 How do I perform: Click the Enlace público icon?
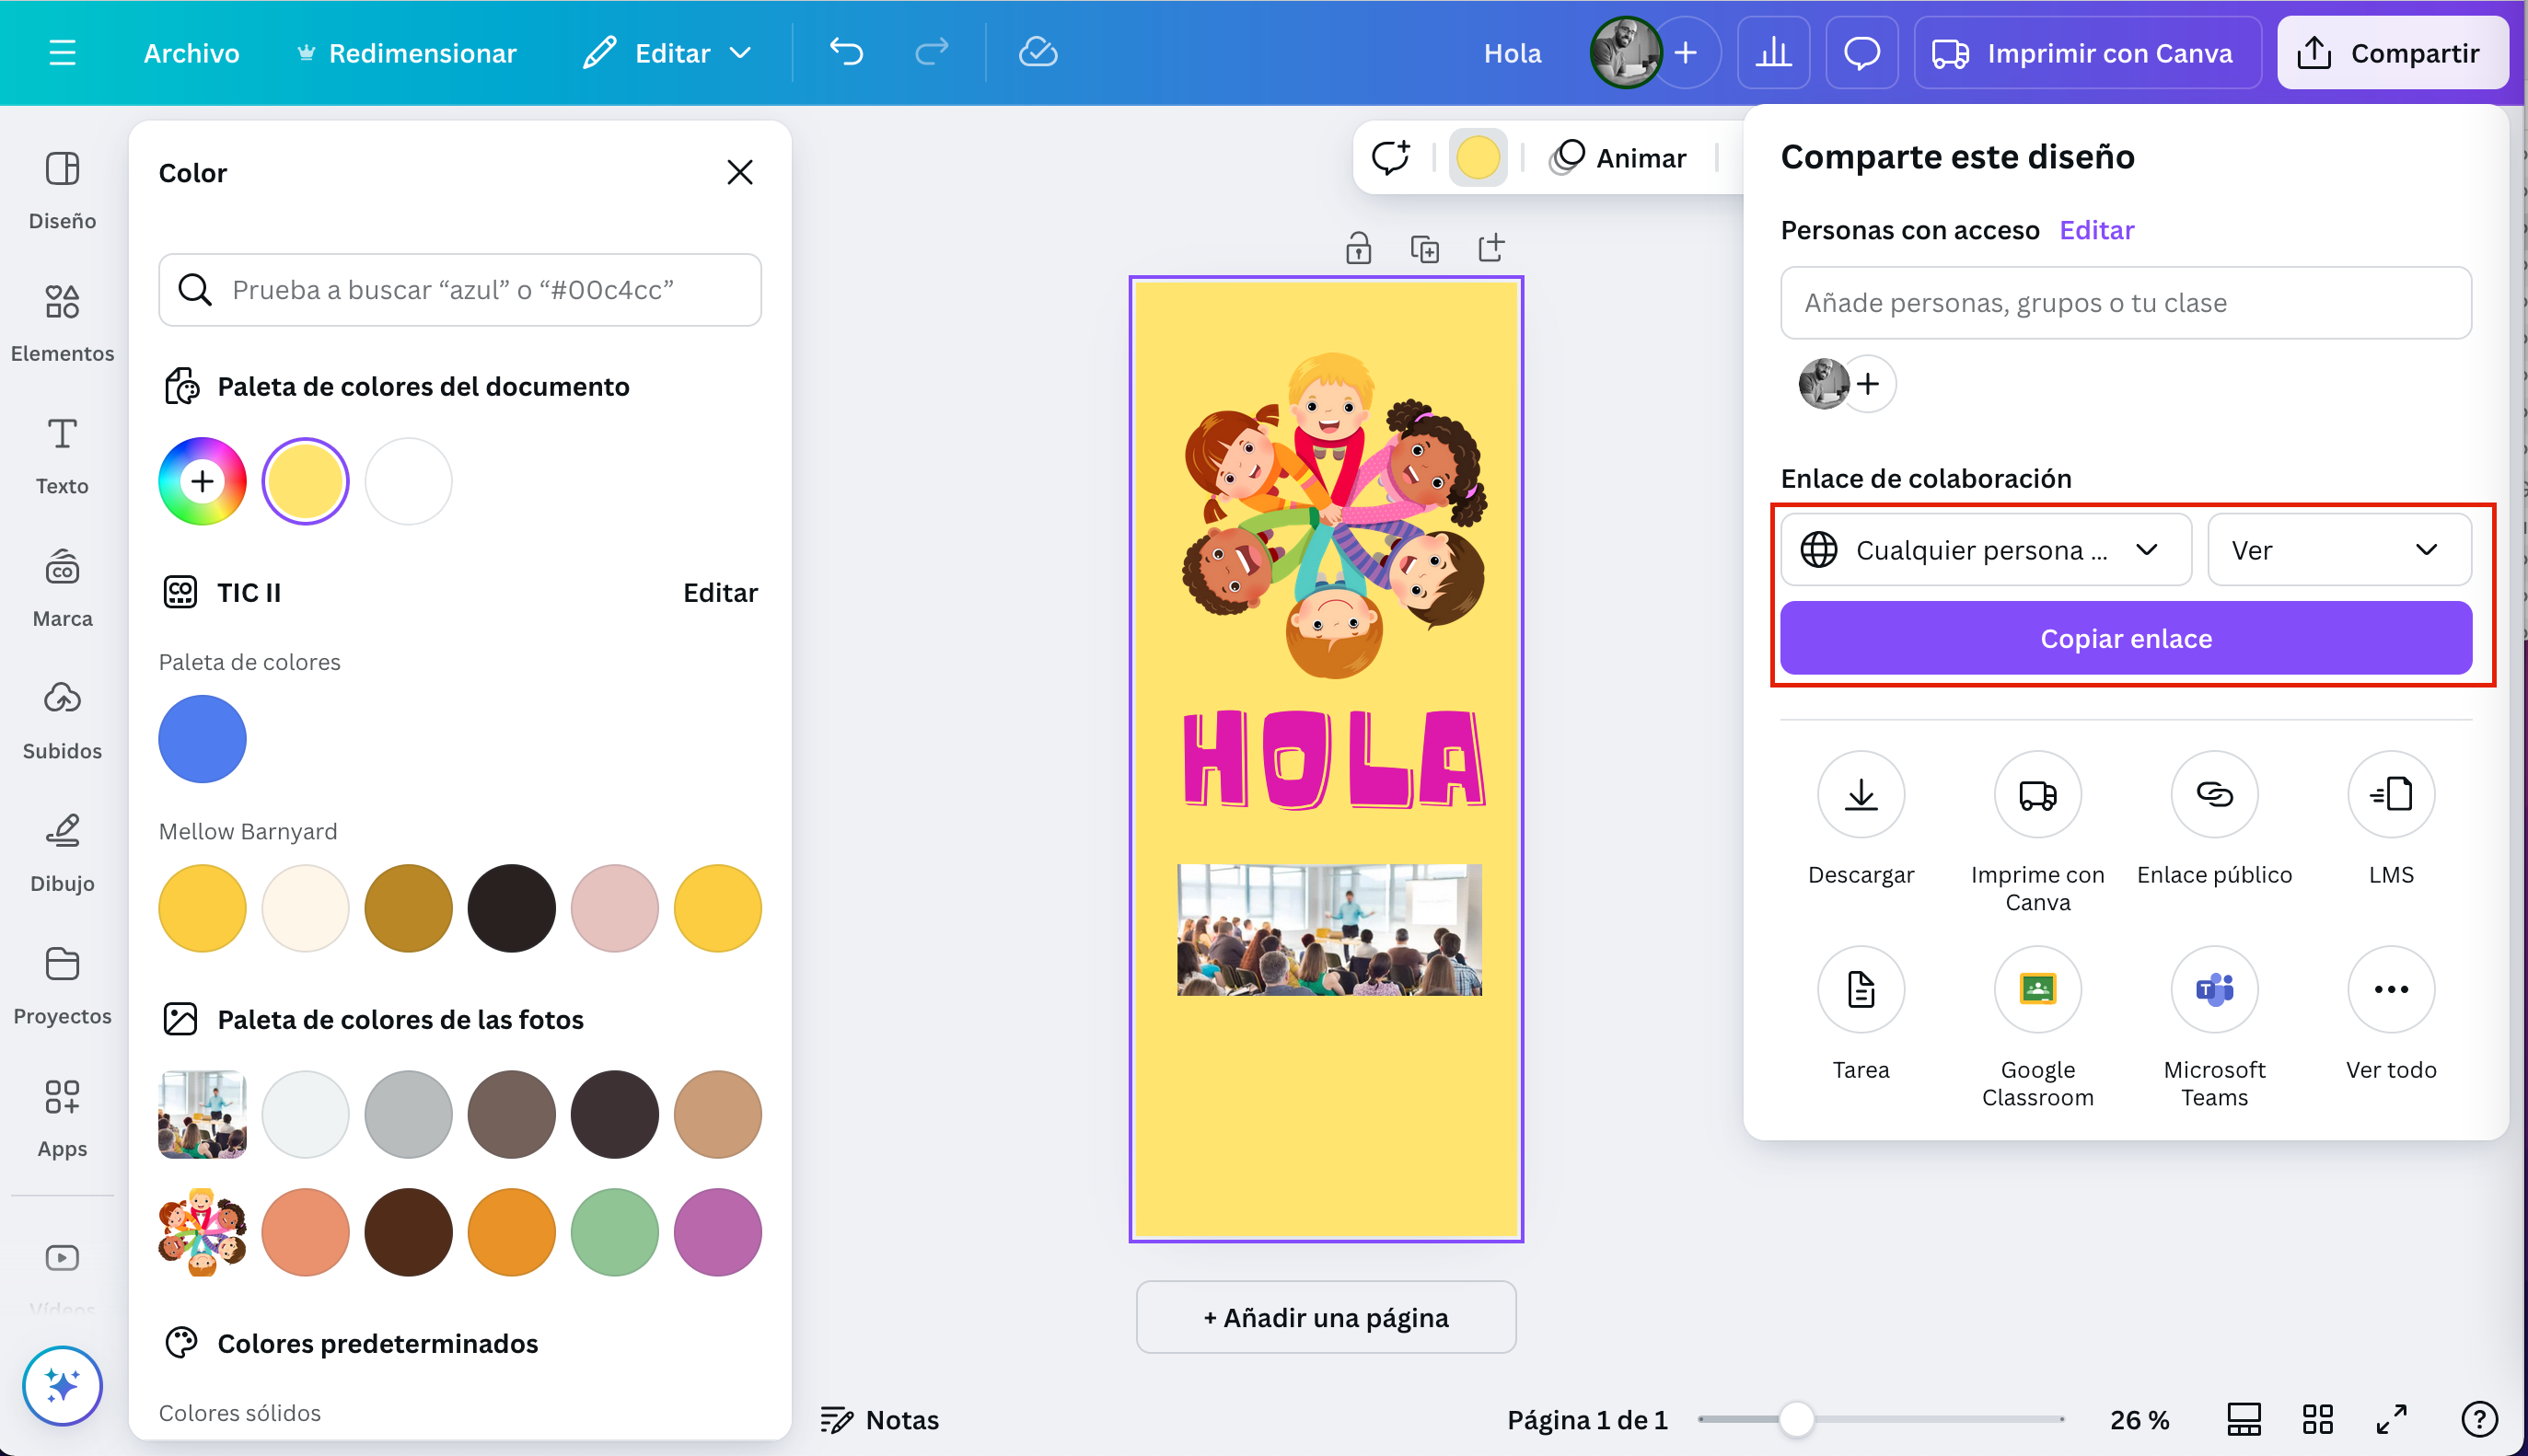click(x=2214, y=794)
